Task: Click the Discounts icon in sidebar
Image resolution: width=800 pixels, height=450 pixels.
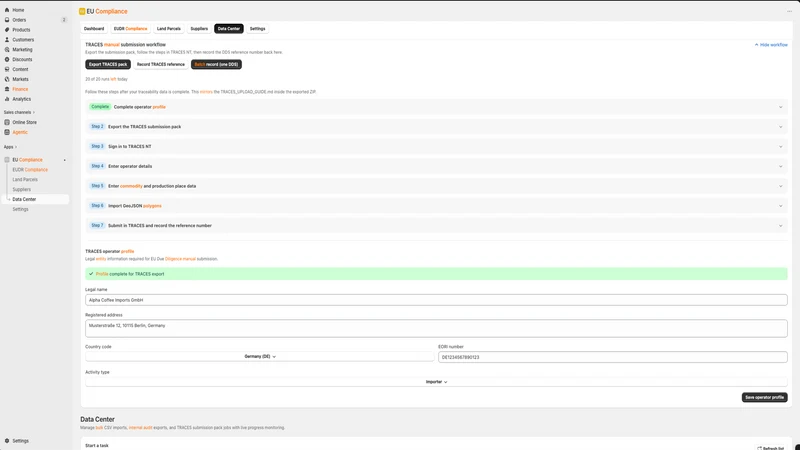Action: tap(7, 59)
